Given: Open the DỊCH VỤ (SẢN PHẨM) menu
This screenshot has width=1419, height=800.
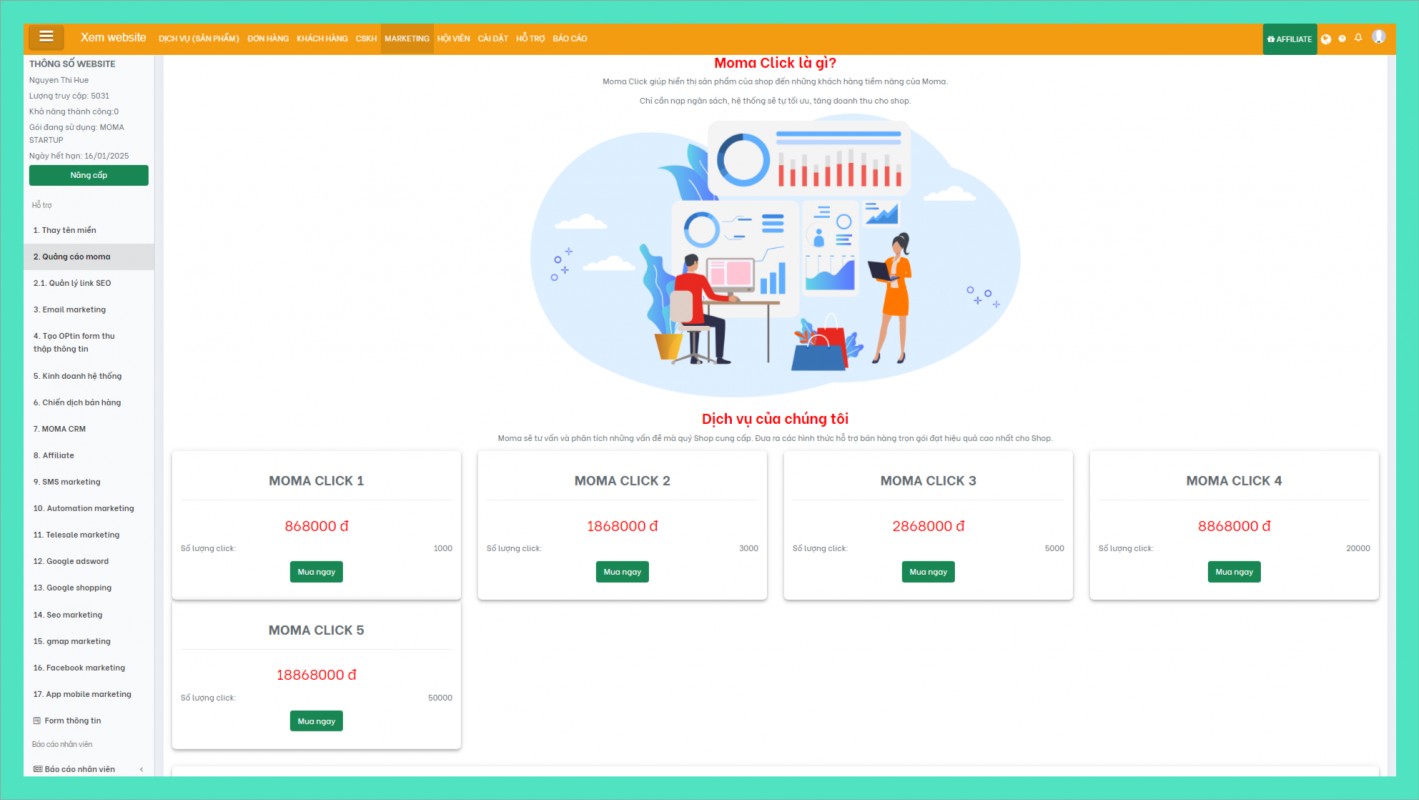Looking at the screenshot, I should point(199,39).
